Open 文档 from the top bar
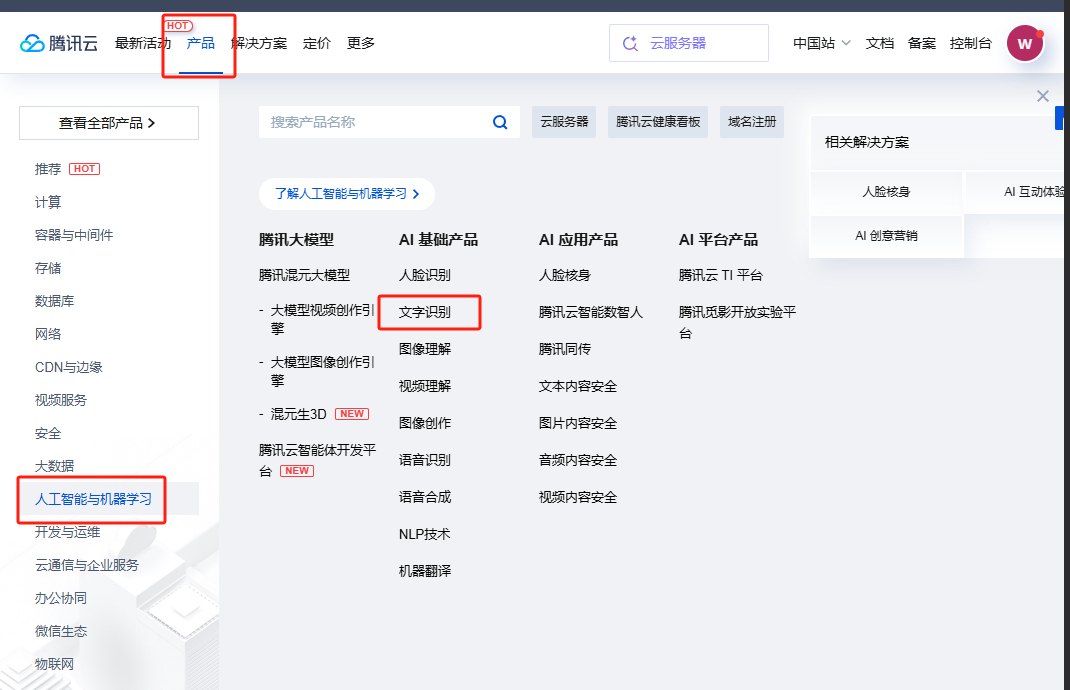1070x690 pixels. click(x=880, y=43)
